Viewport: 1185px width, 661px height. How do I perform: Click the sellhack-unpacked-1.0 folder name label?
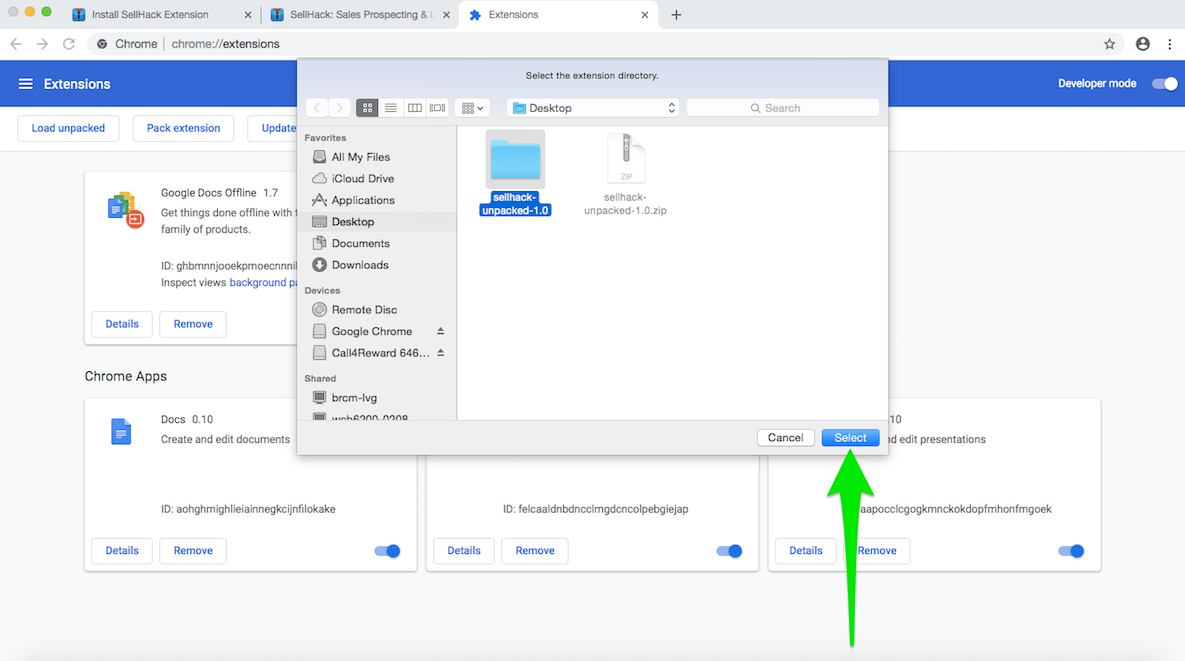pyautogui.click(x=515, y=204)
